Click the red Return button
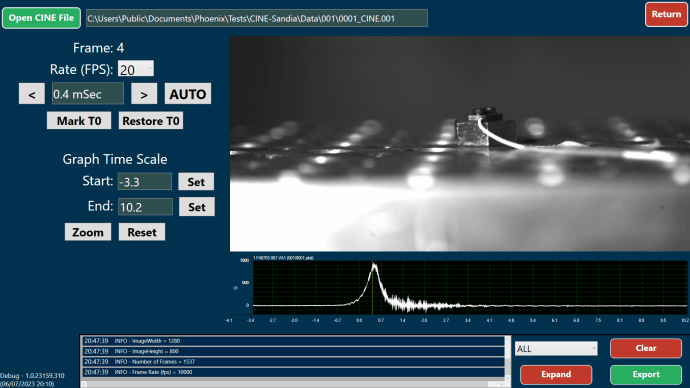 (666, 15)
